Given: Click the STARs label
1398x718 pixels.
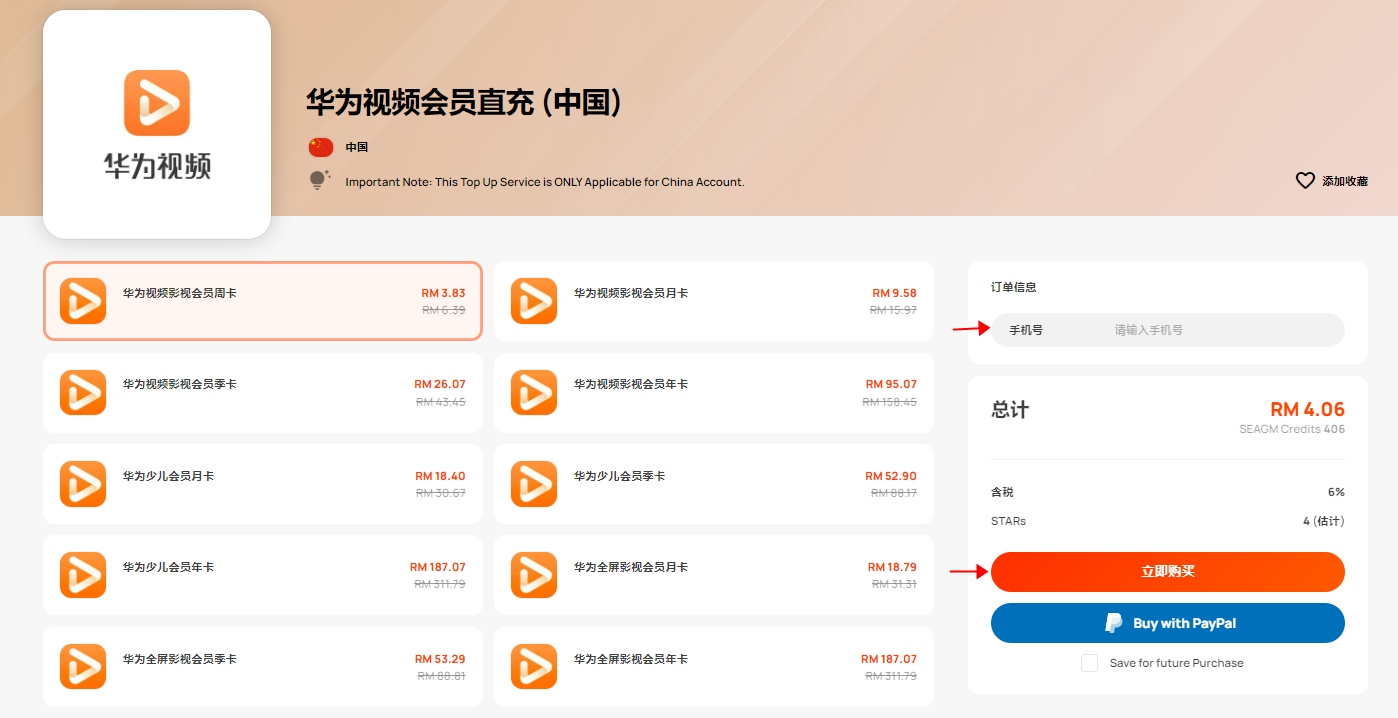Looking at the screenshot, I should pyautogui.click(x=1008, y=521).
